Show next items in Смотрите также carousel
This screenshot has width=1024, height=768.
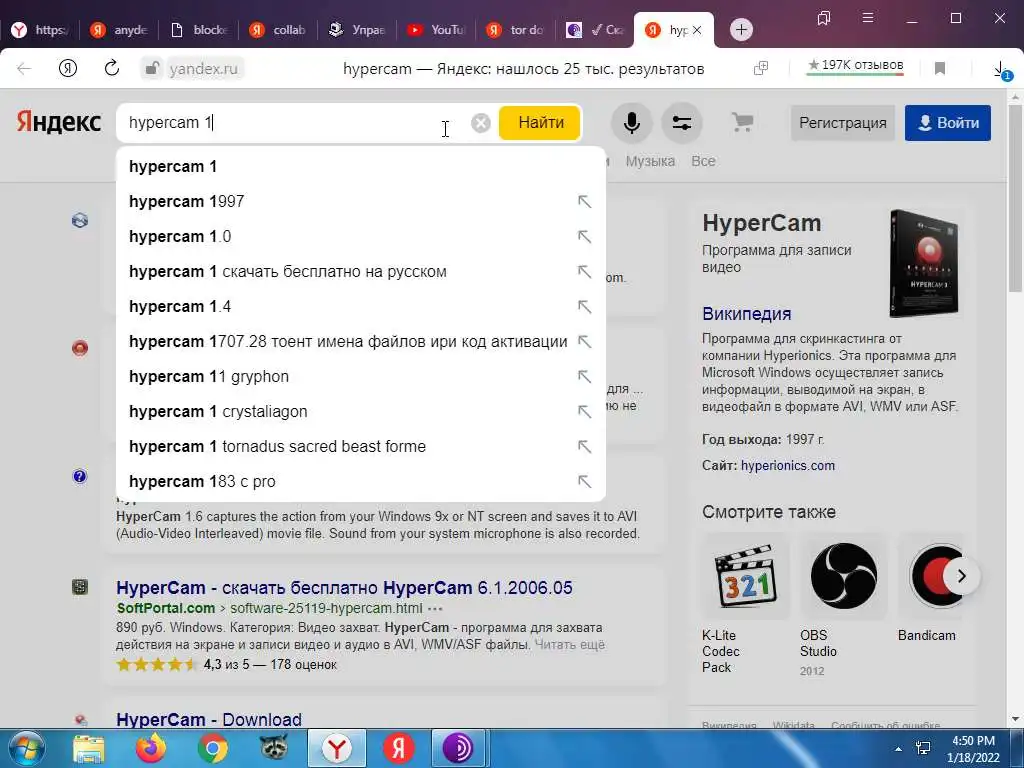(961, 576)
